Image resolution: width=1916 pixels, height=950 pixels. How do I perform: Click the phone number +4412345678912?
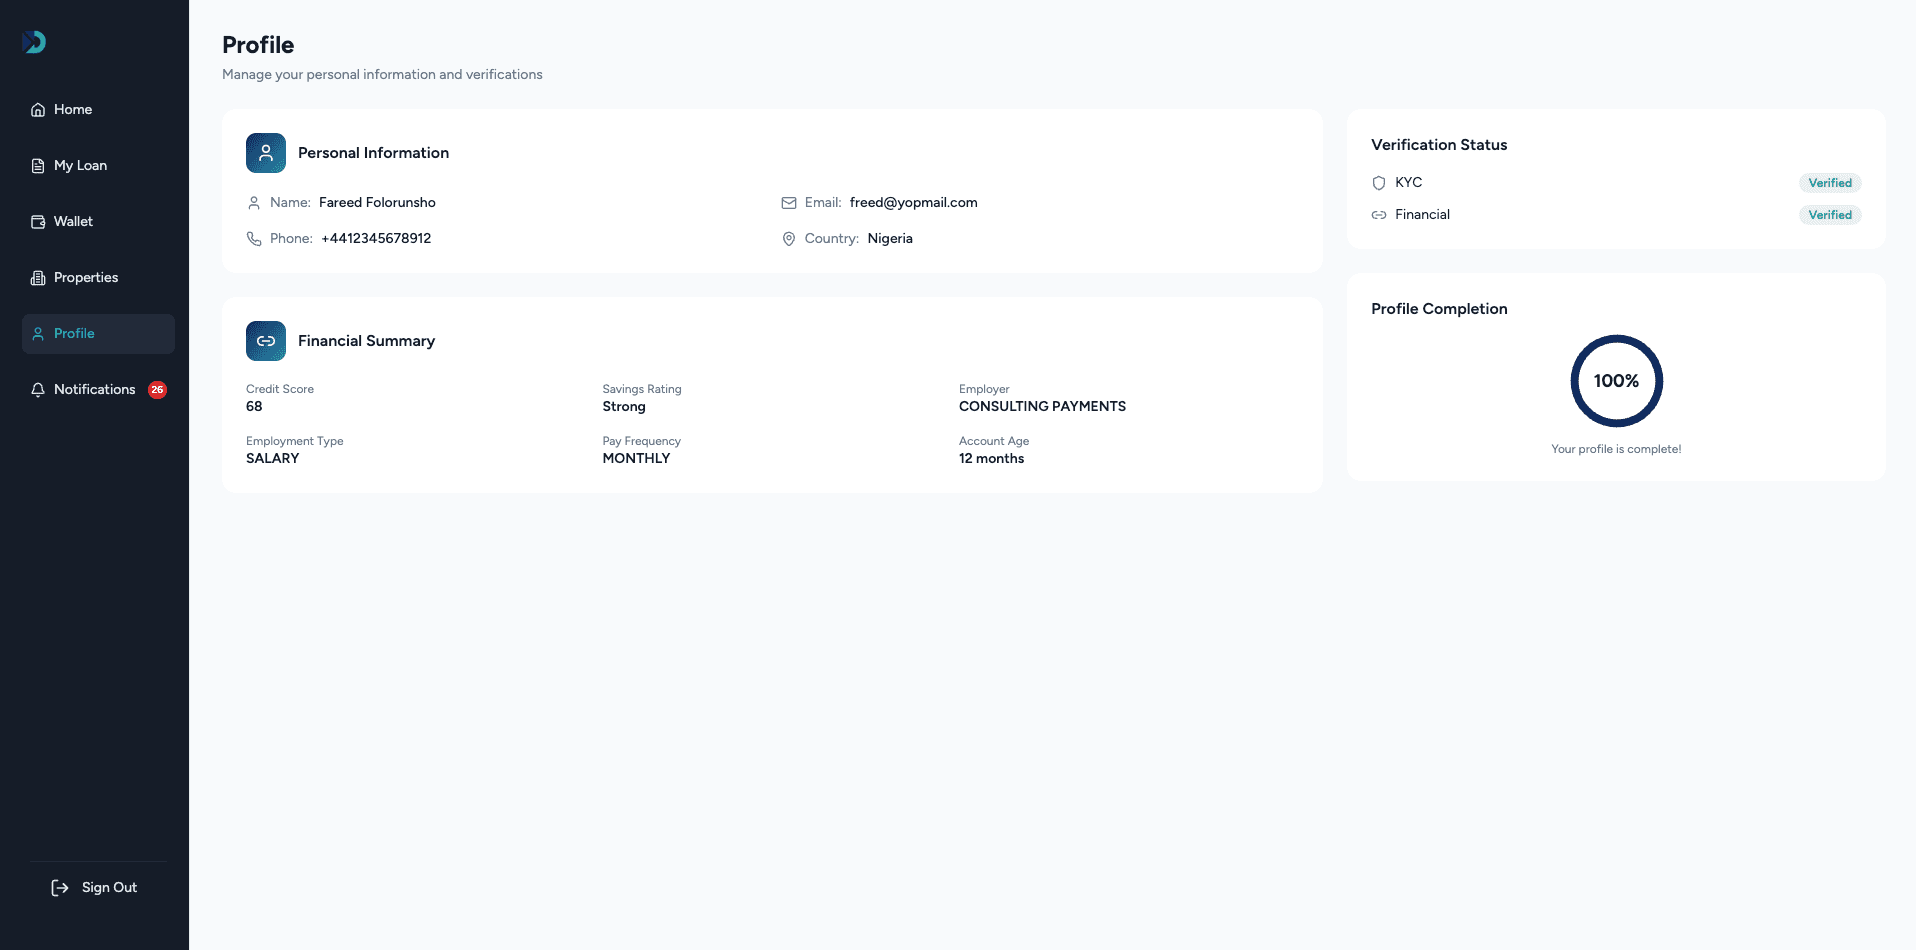point(376,239)
